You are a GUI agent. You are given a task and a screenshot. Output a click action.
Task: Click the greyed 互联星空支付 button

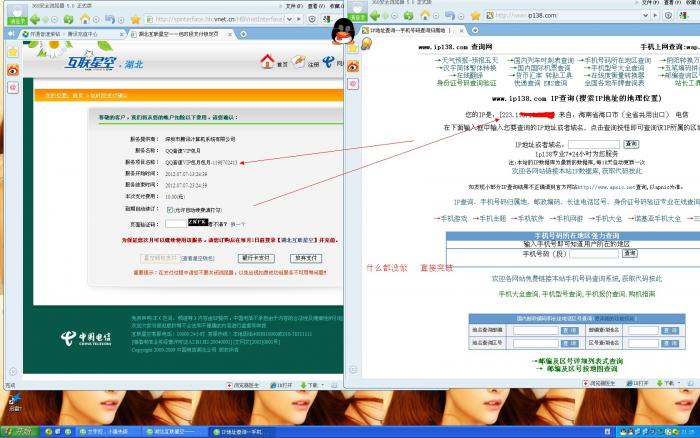(x=160, y=258)
